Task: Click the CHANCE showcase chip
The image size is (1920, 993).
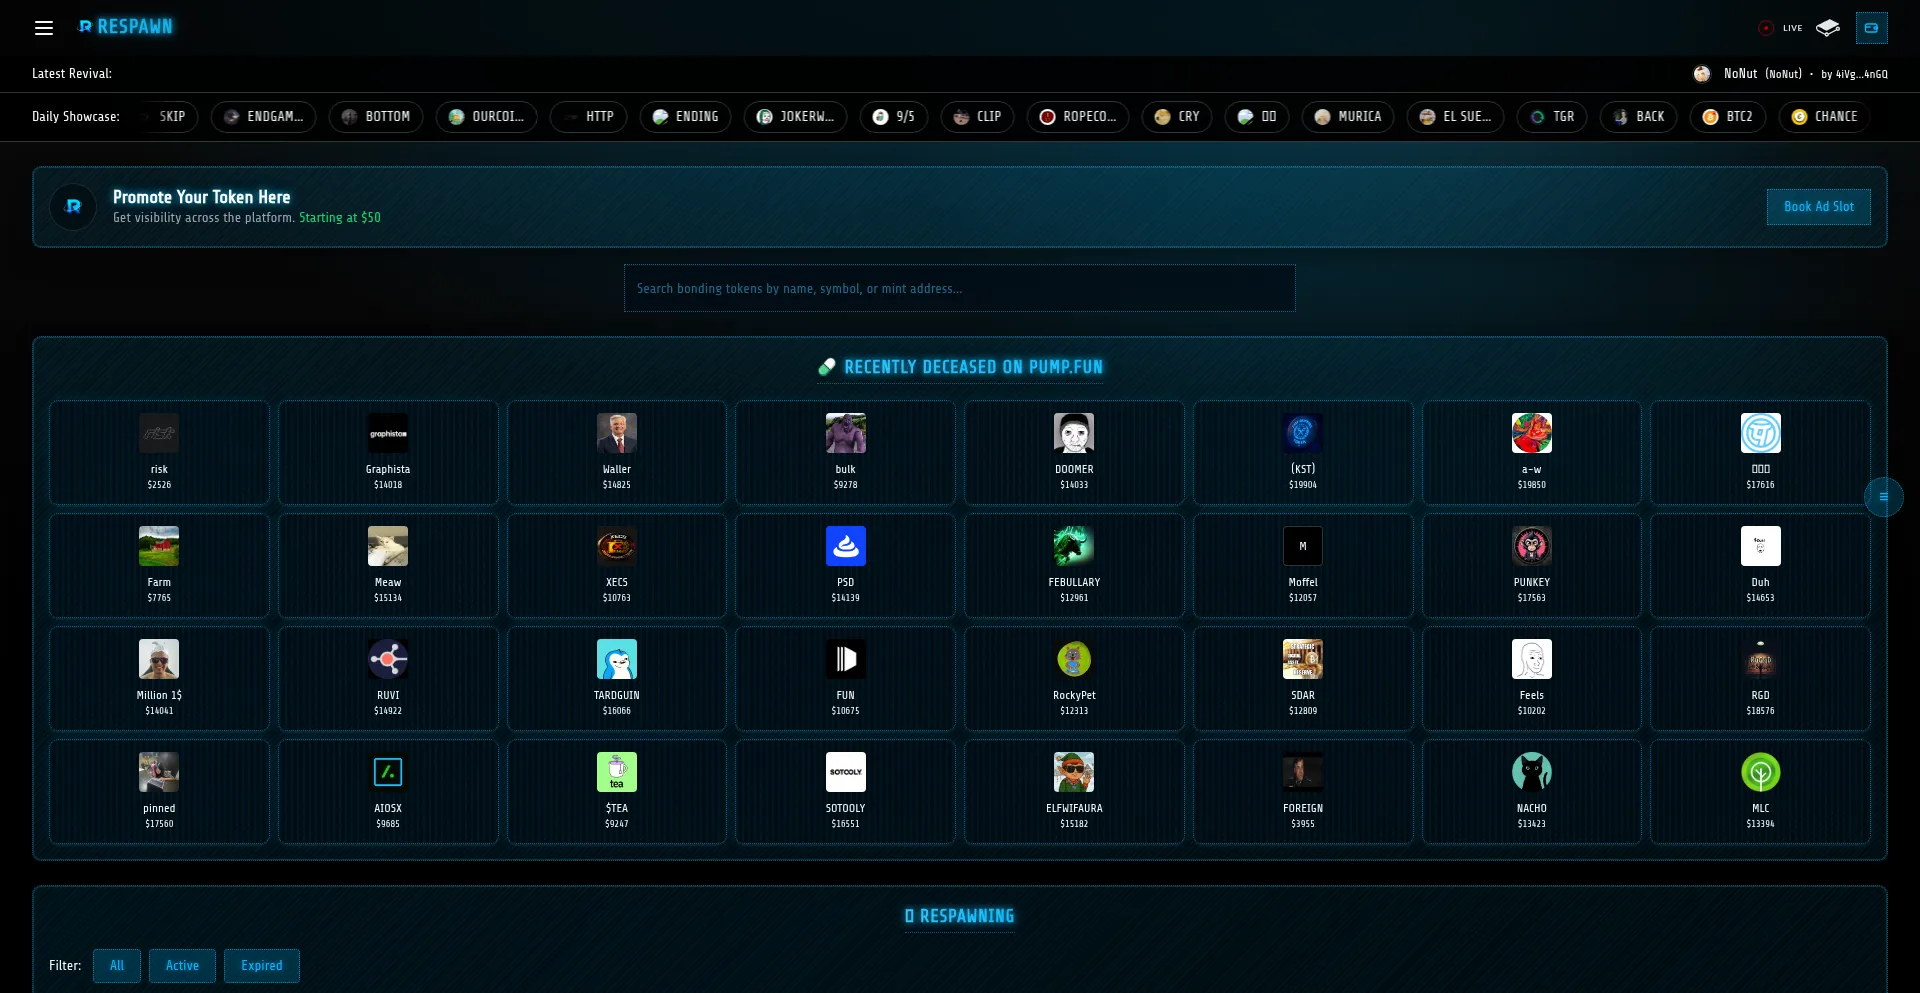Action: [x=1824, y=117]
